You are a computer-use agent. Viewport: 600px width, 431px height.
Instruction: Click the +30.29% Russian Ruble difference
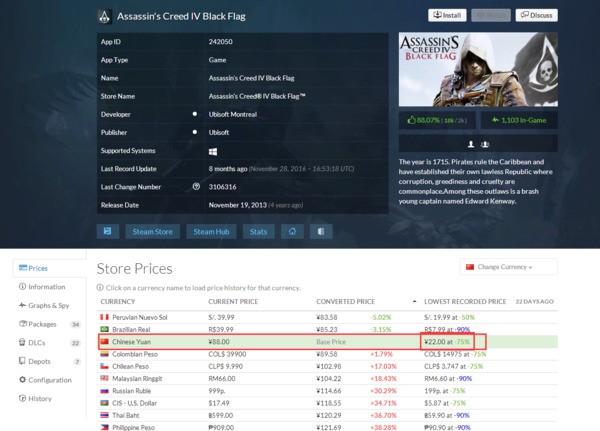click(383, 391)
